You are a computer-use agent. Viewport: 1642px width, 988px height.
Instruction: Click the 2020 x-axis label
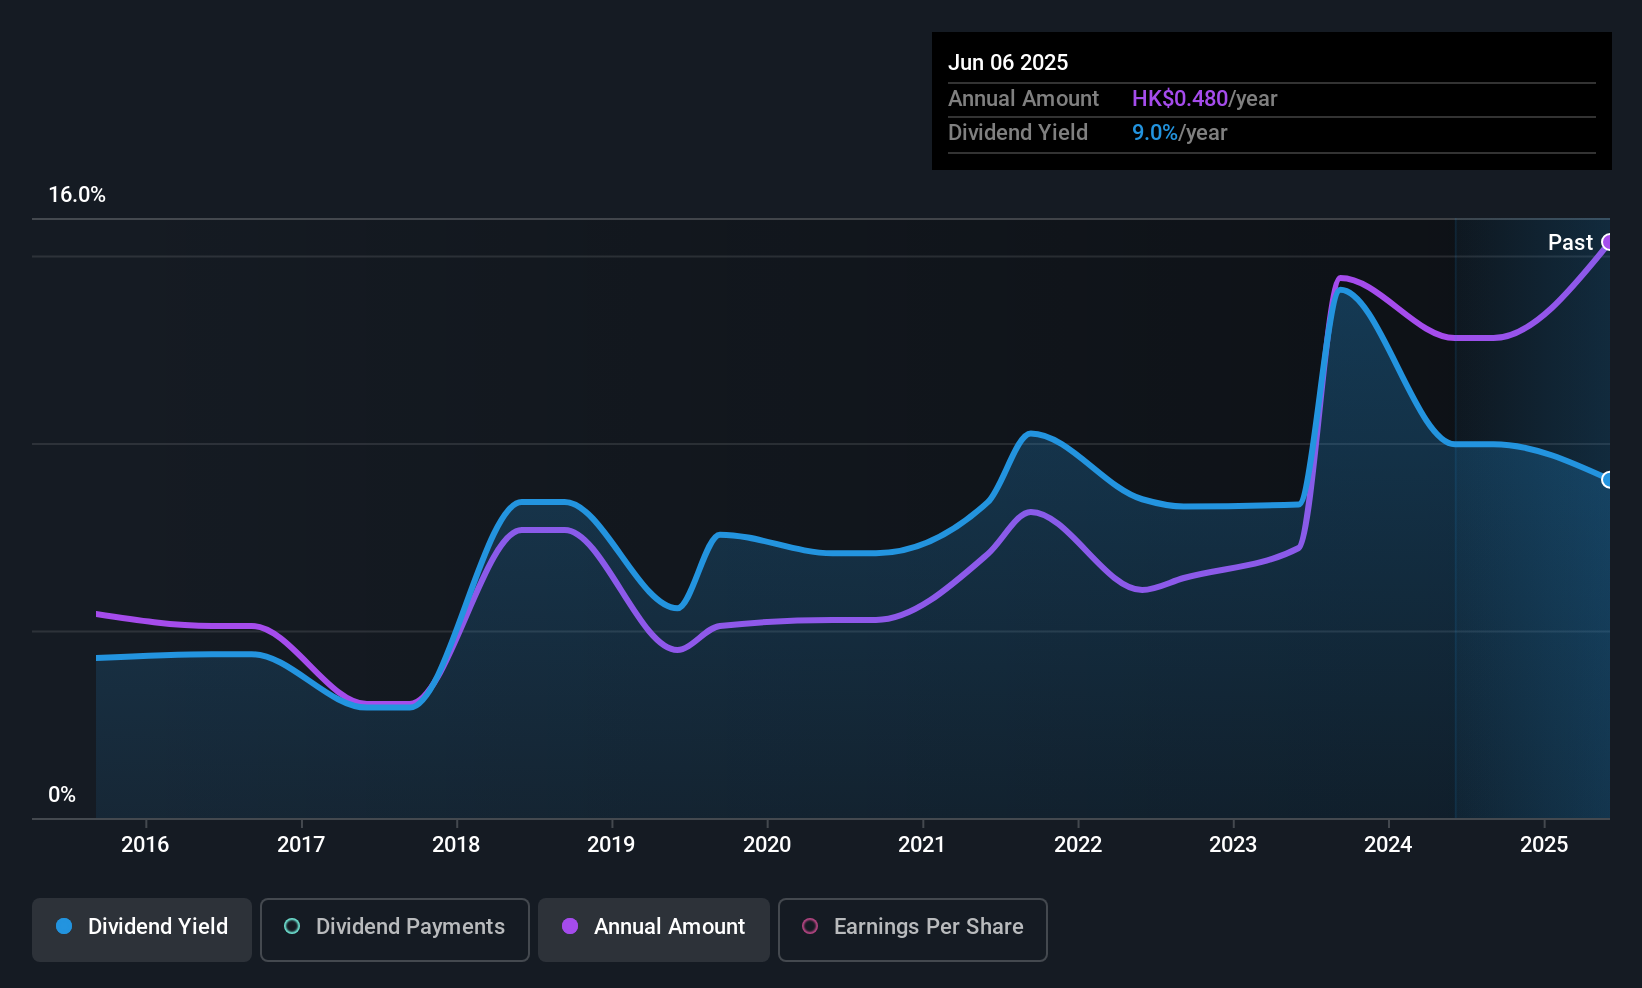pos(767,844)
